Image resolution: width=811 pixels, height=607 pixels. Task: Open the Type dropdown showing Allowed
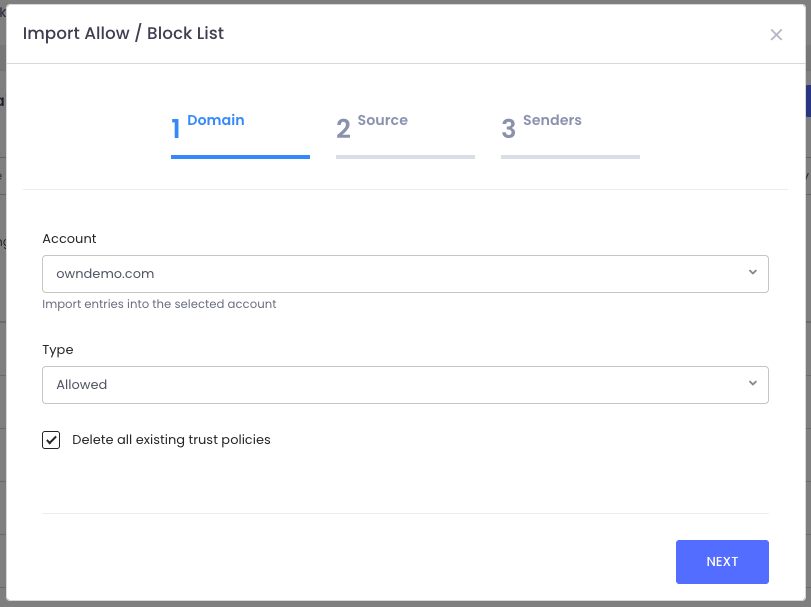click(390, 384)
